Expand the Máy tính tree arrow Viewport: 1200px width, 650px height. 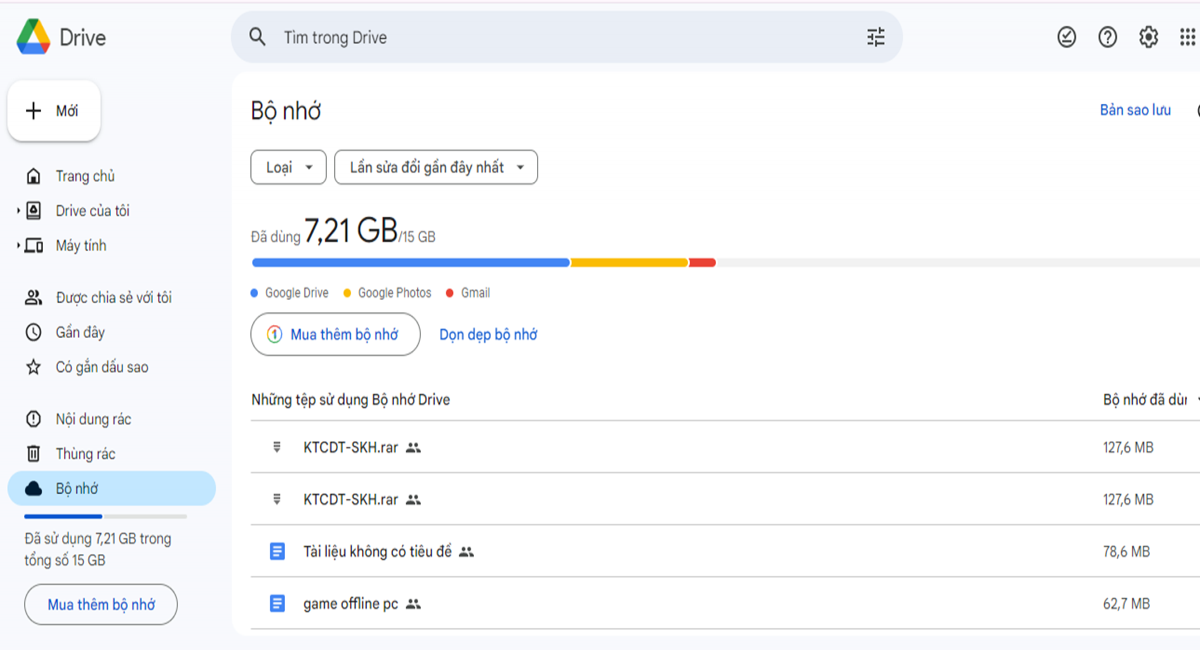[x=18, y=246]
